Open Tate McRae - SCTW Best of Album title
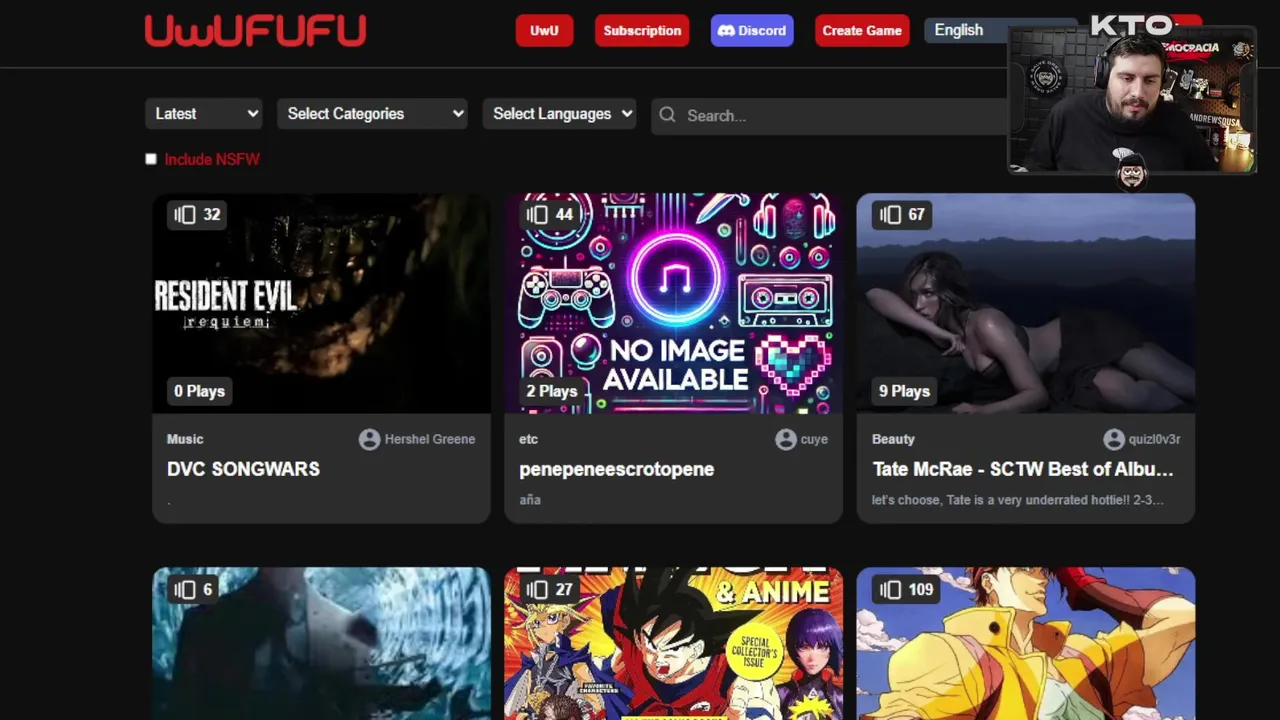 [x=1023, y=469]
